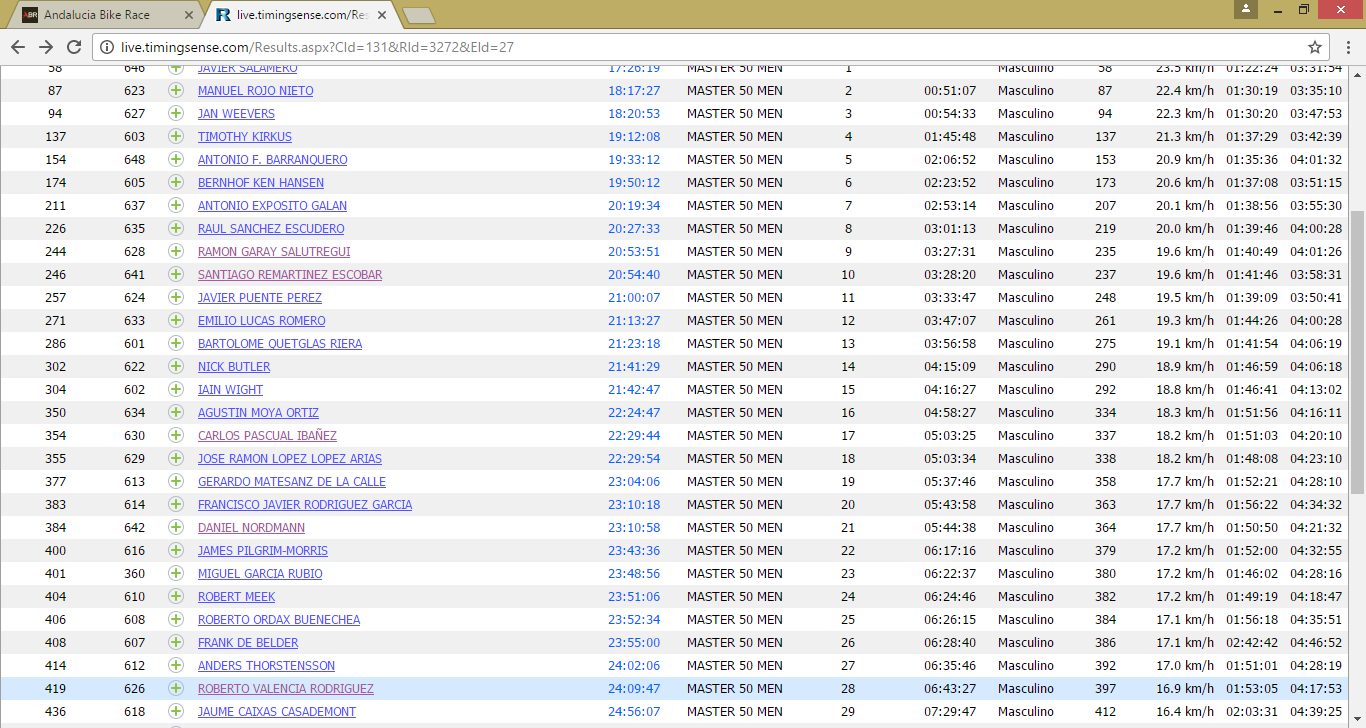Click the address bar URL field
The height and width of the screenshot is (728, 1366).
tap(700, 47)
